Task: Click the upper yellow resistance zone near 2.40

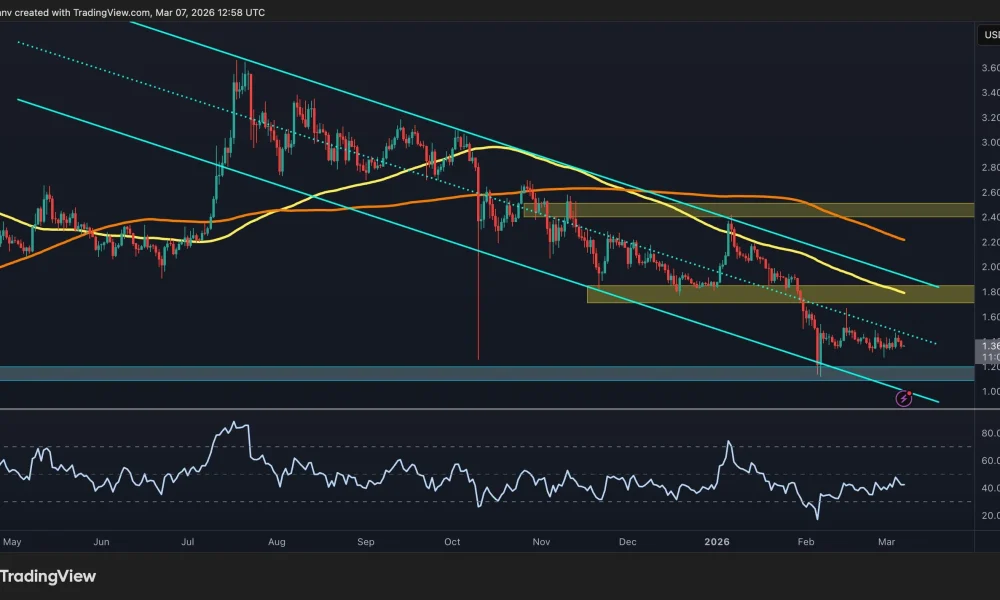Action: coord(750,210)
